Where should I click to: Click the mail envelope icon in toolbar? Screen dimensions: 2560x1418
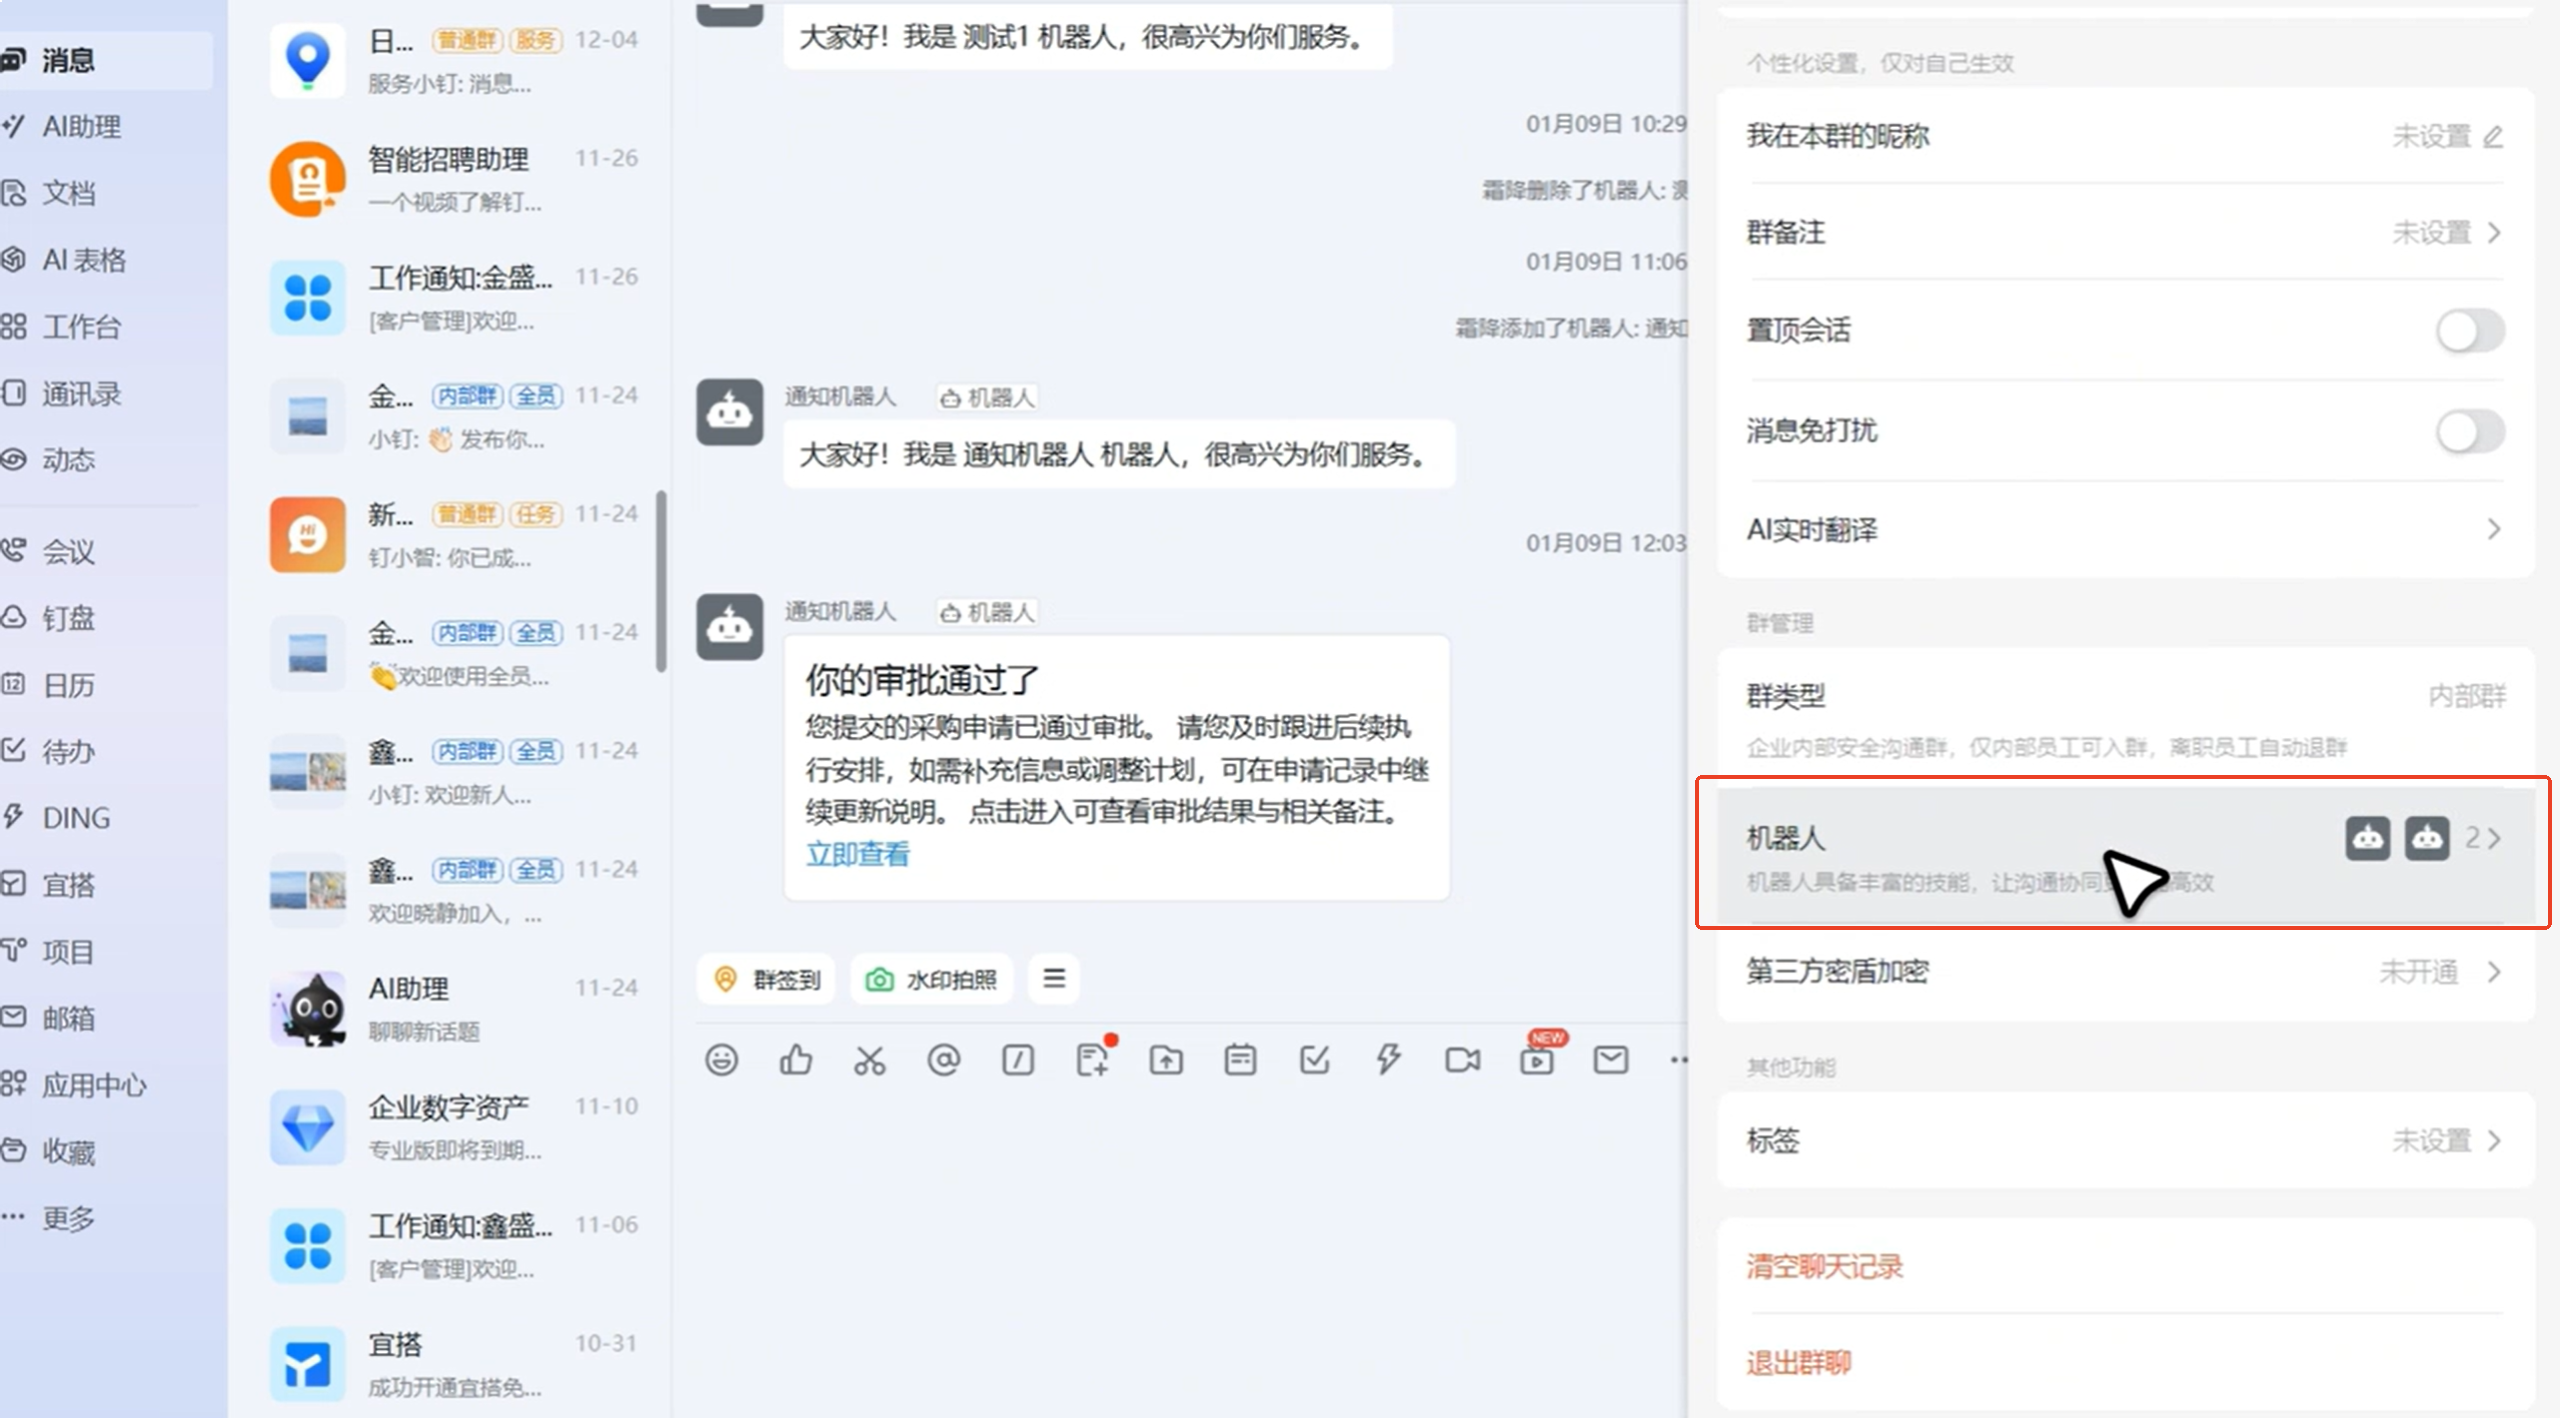point(1611,1060)
